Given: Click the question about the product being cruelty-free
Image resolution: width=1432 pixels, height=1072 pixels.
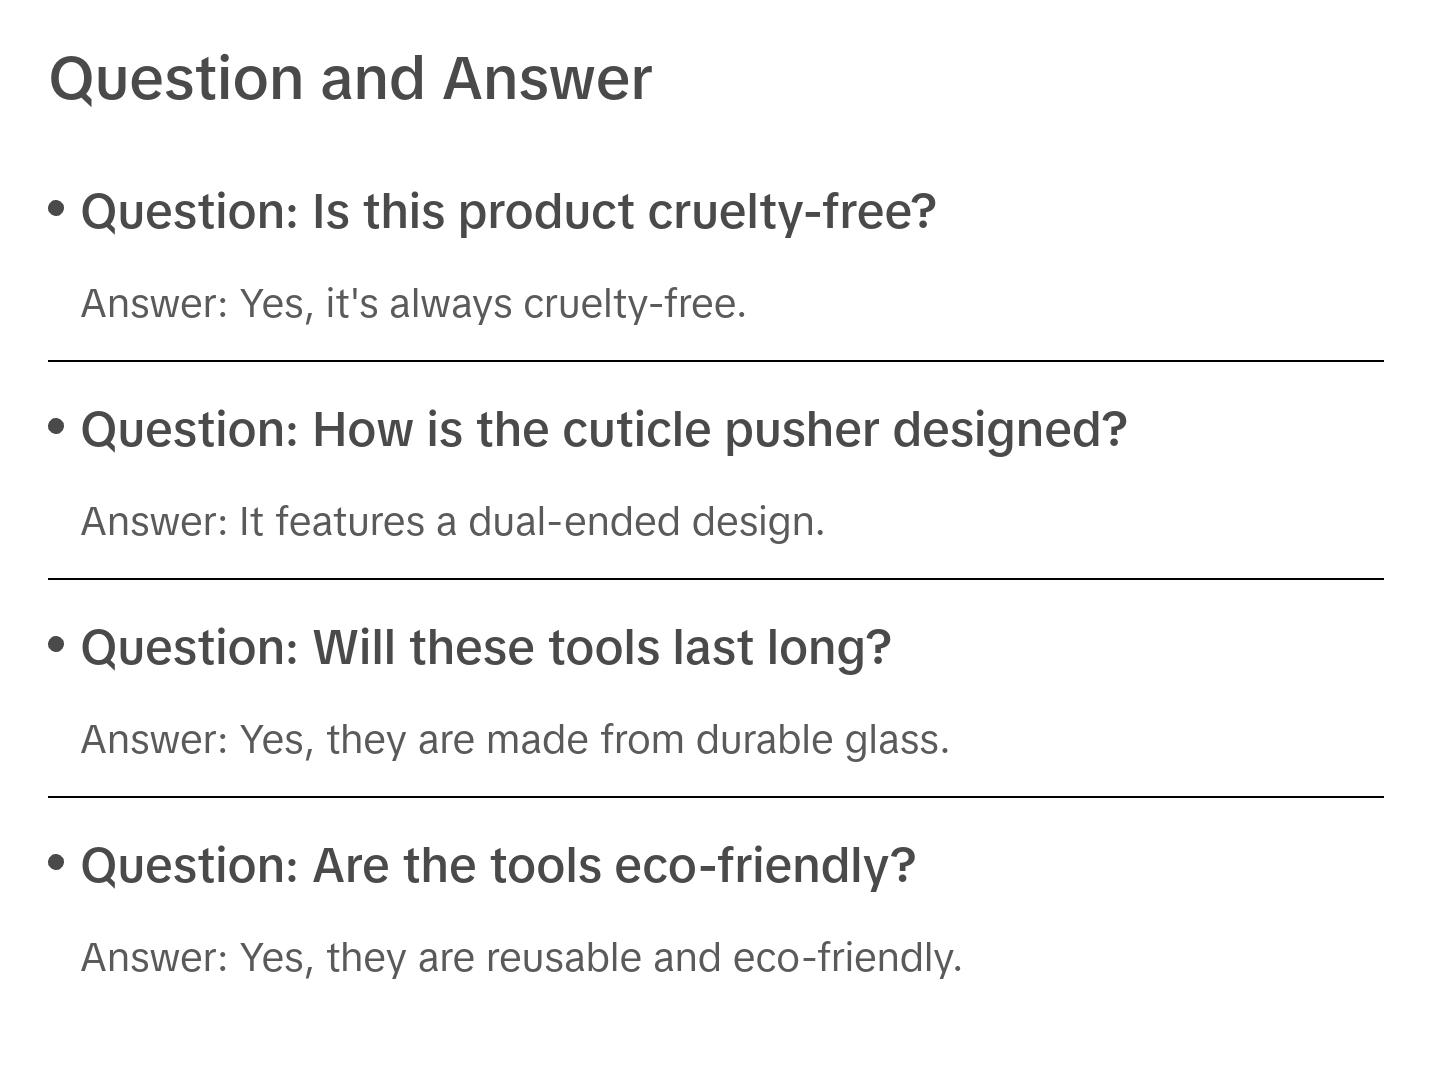Looking at the screenshot, I should [508, 212].
